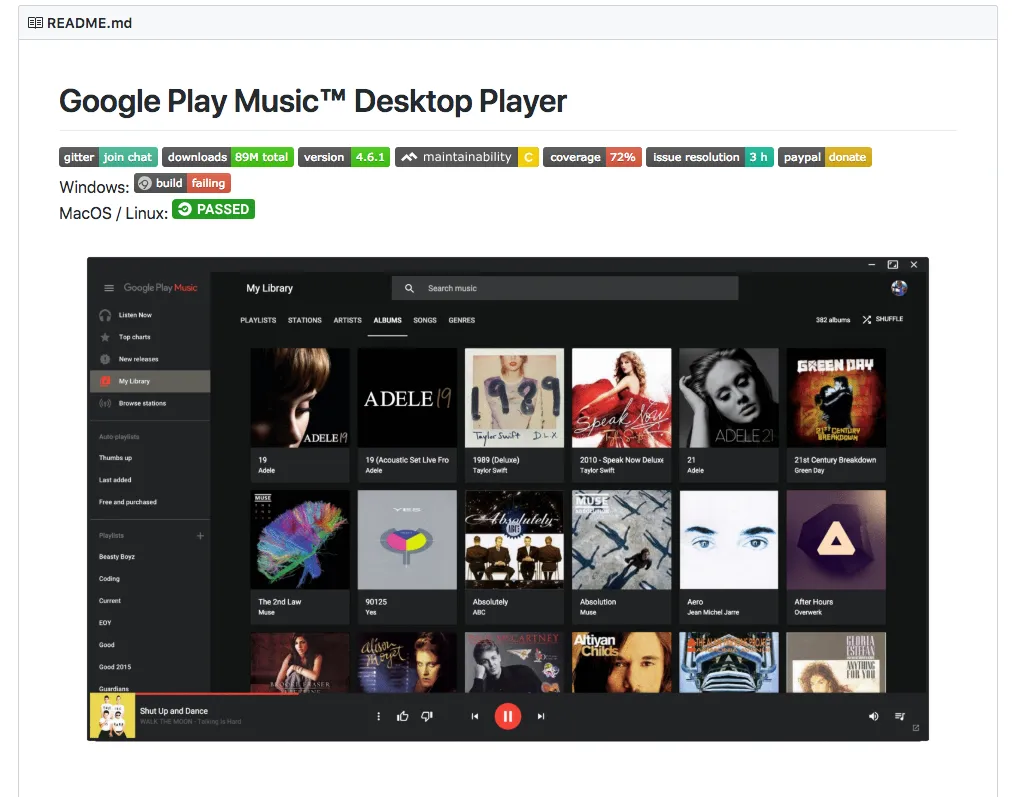Click the volume speaker icon

(x=873, y=716)
